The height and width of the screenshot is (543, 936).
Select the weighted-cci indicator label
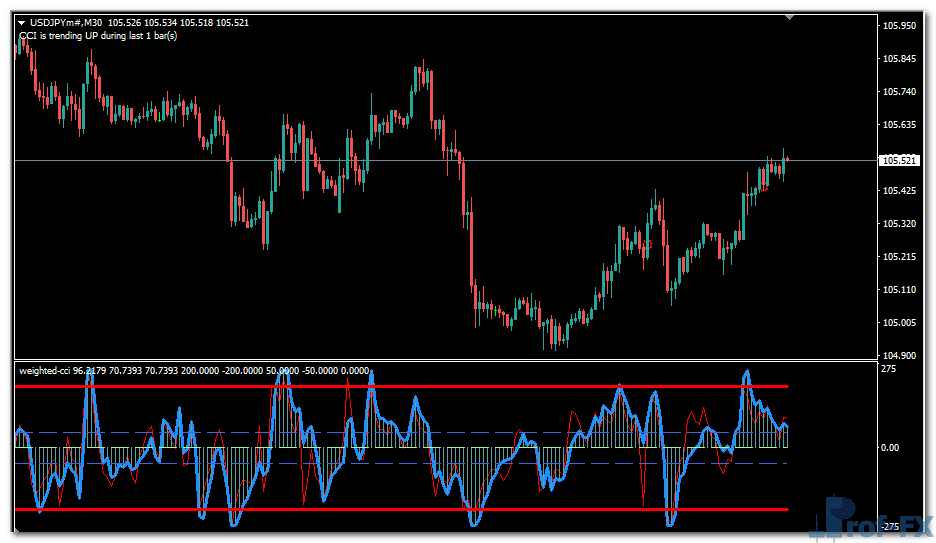pyautogui.click(x=49, y=371)
